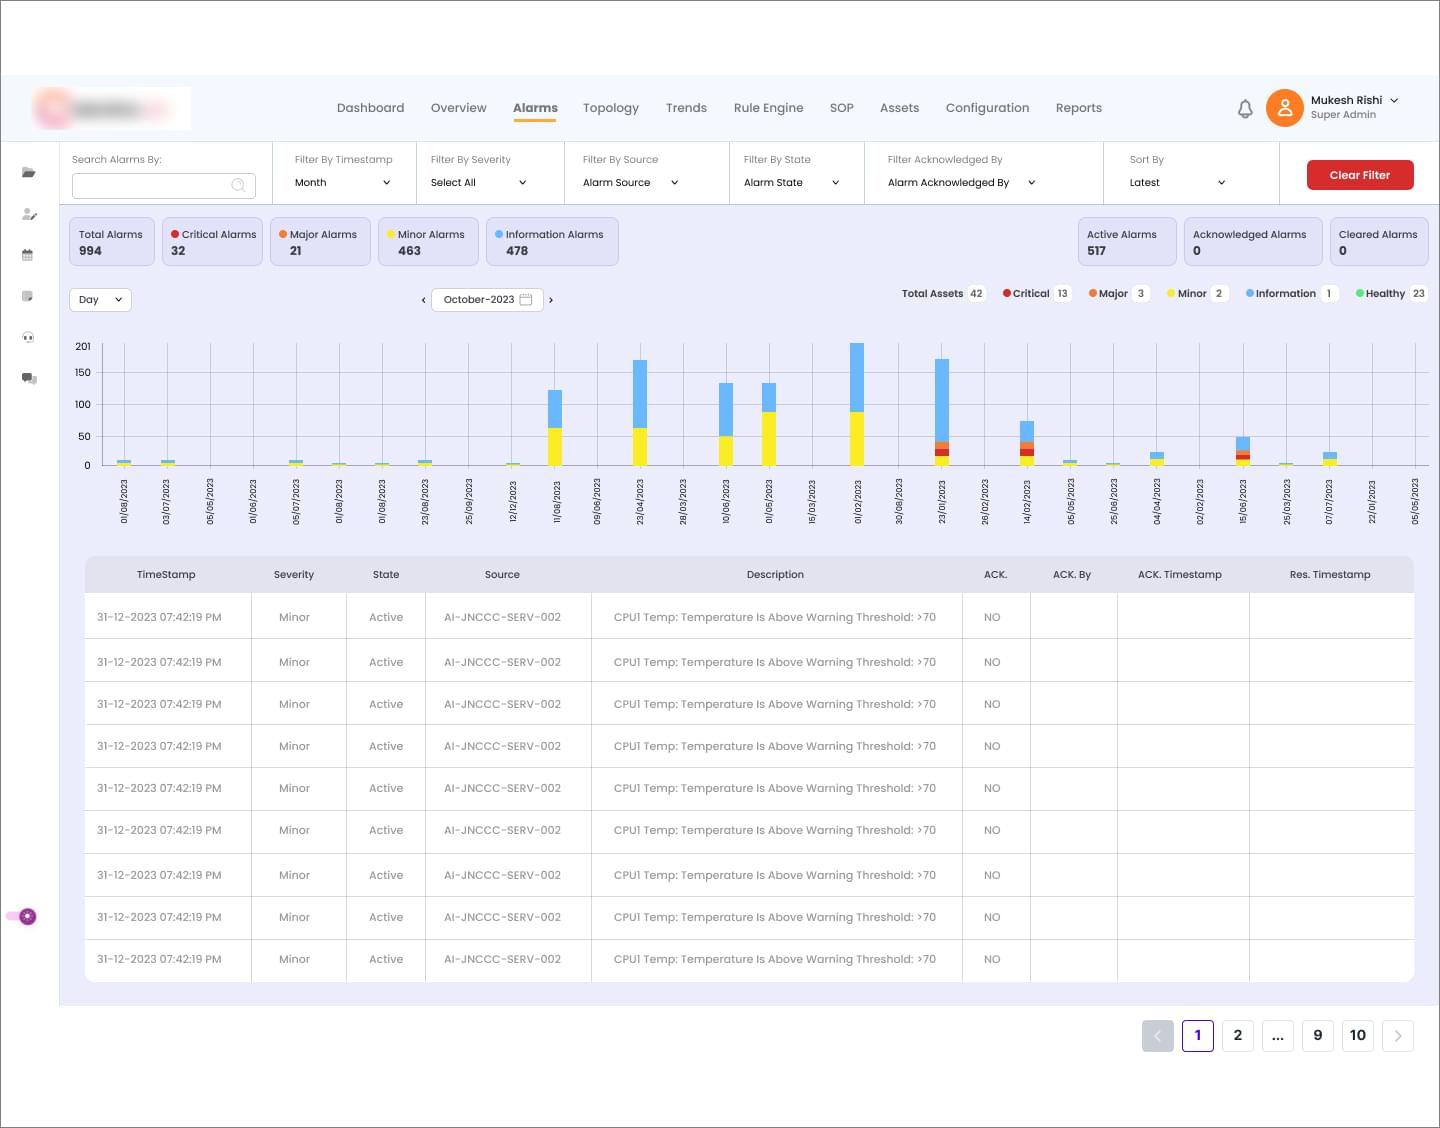Switch to the Topology tab
The height and width of the screenshot is (1128, 1440).
pos(611,108)
